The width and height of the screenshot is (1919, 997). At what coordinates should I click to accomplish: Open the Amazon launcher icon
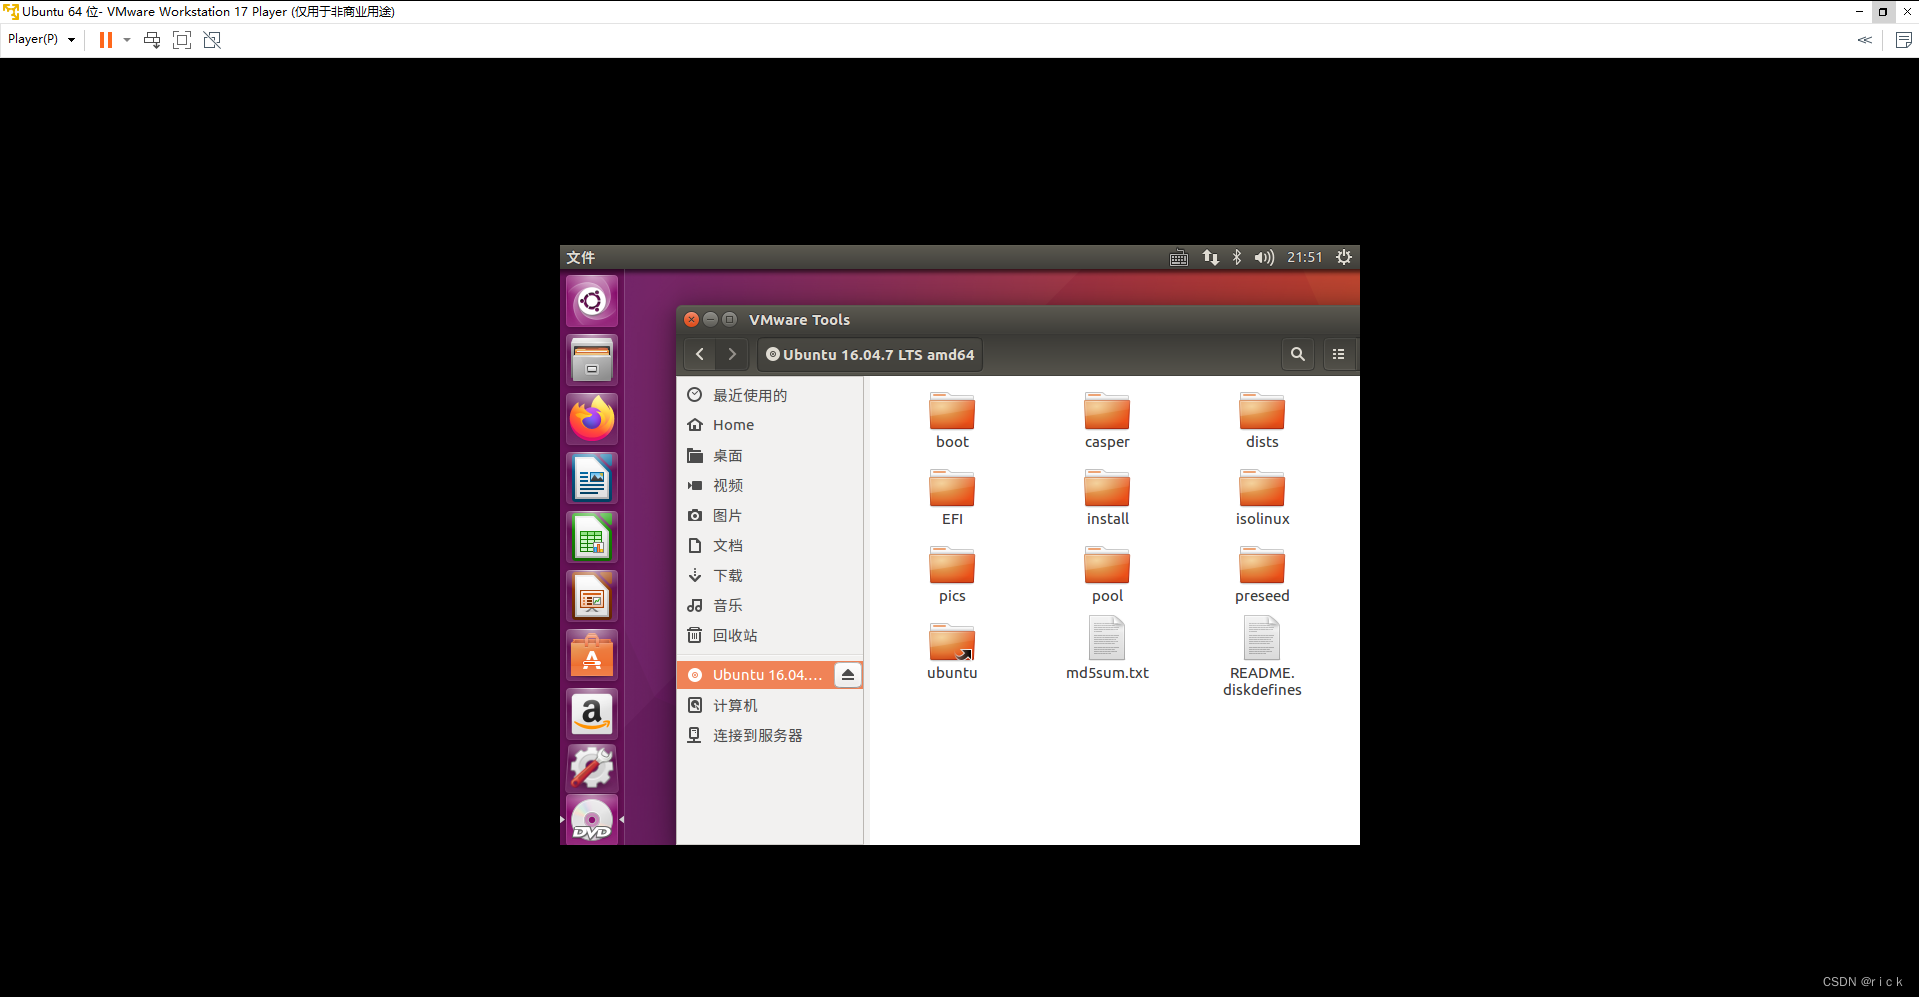(x=591, y=714)
